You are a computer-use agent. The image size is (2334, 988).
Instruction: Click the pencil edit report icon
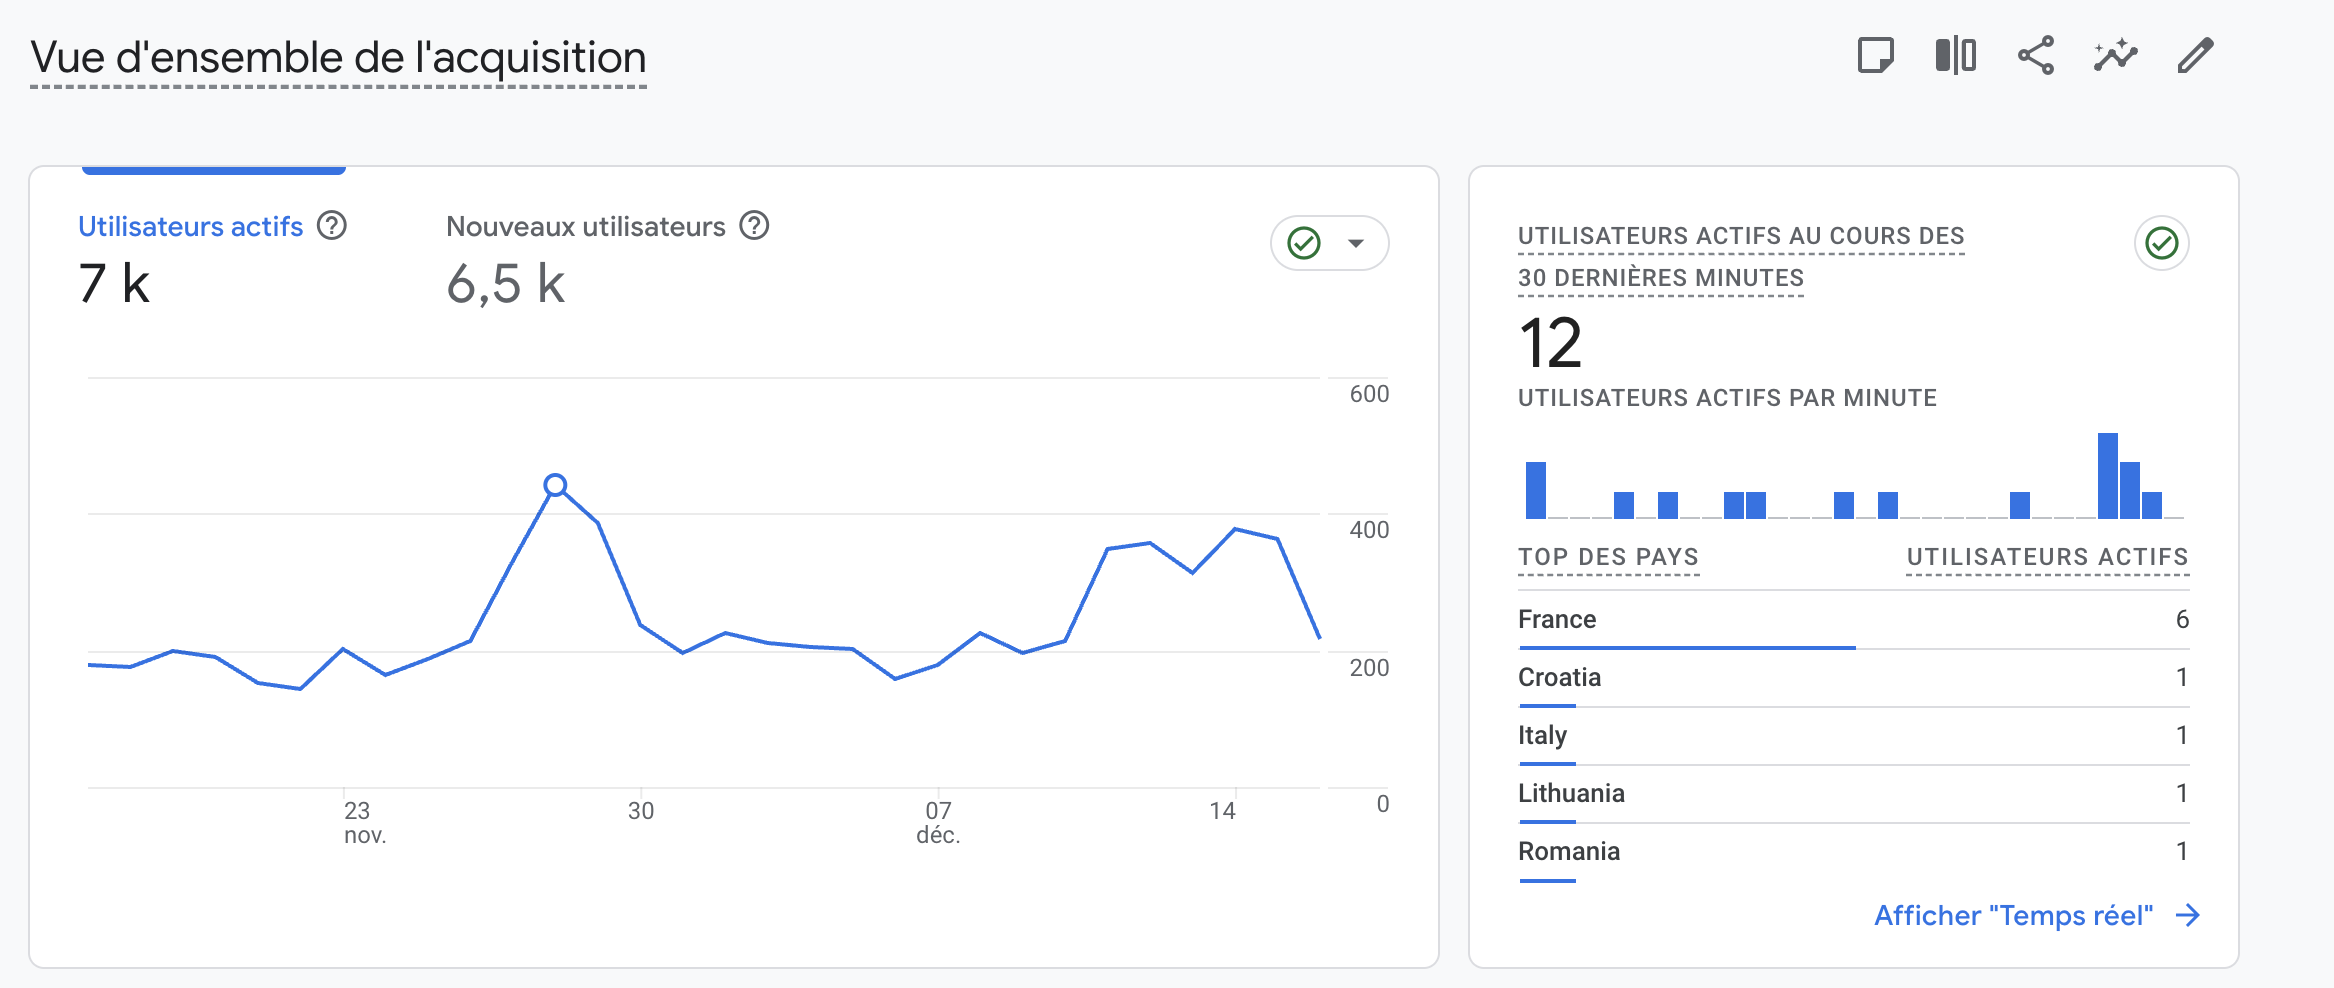click(x=2195, y=56)
